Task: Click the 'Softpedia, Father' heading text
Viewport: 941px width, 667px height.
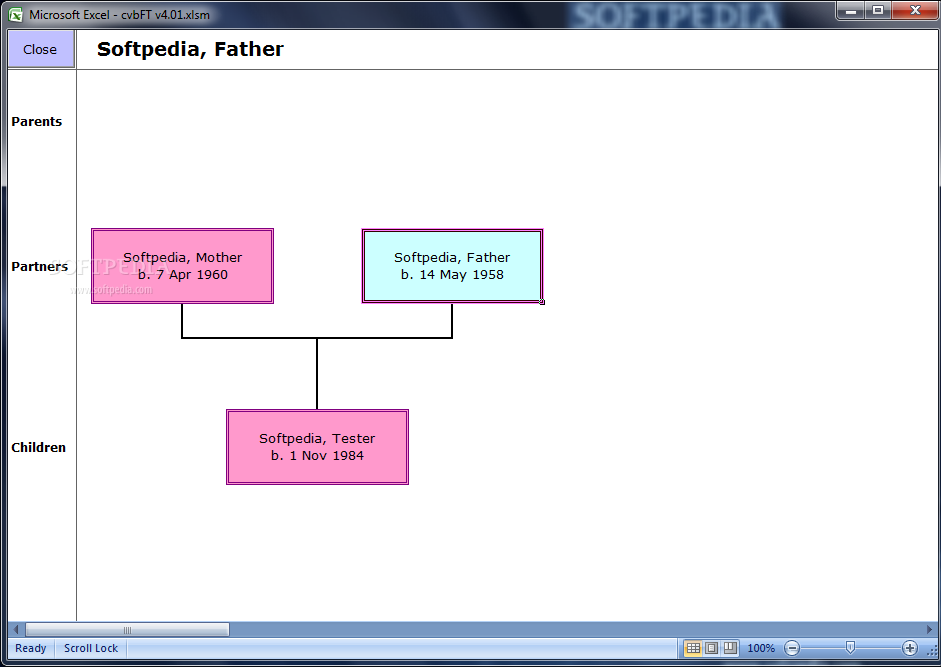Action: coord(190,49)
